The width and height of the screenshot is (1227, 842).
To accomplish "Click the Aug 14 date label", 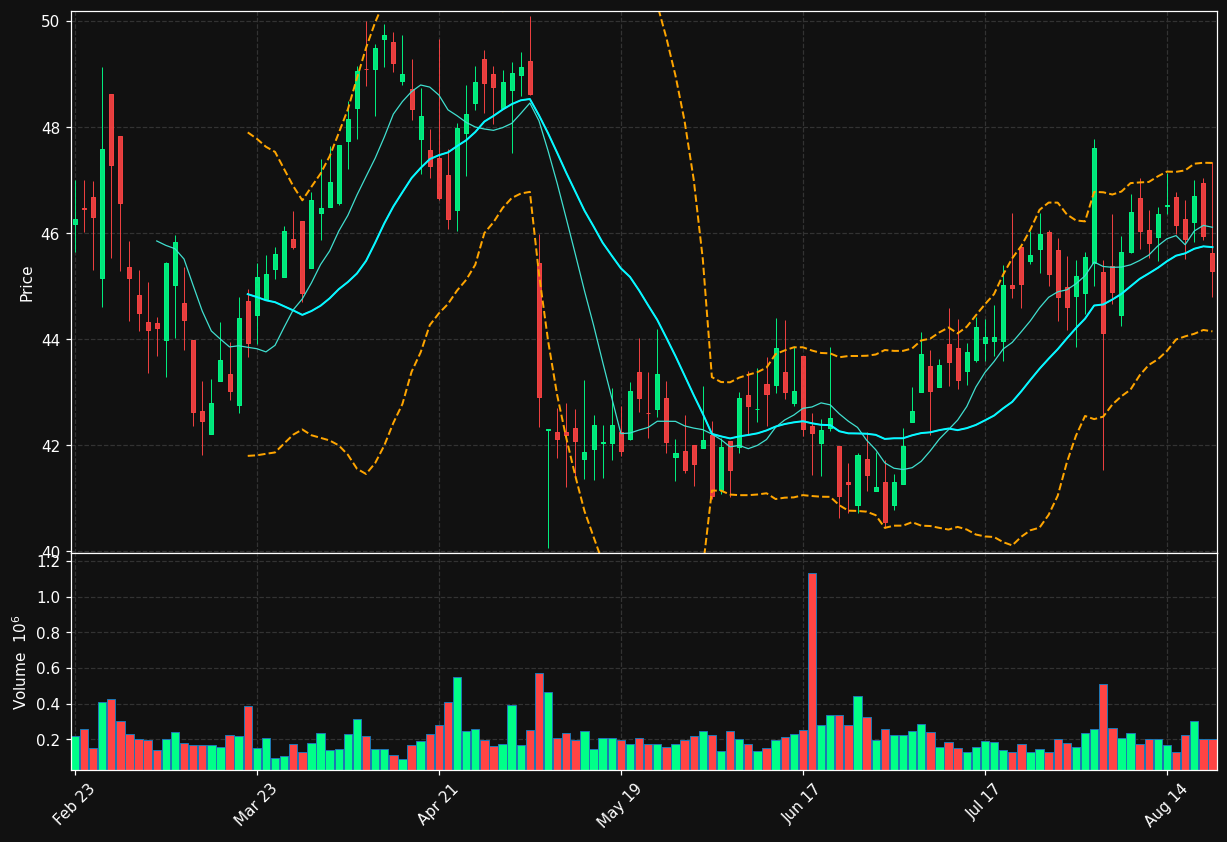I will point(1165,804).
